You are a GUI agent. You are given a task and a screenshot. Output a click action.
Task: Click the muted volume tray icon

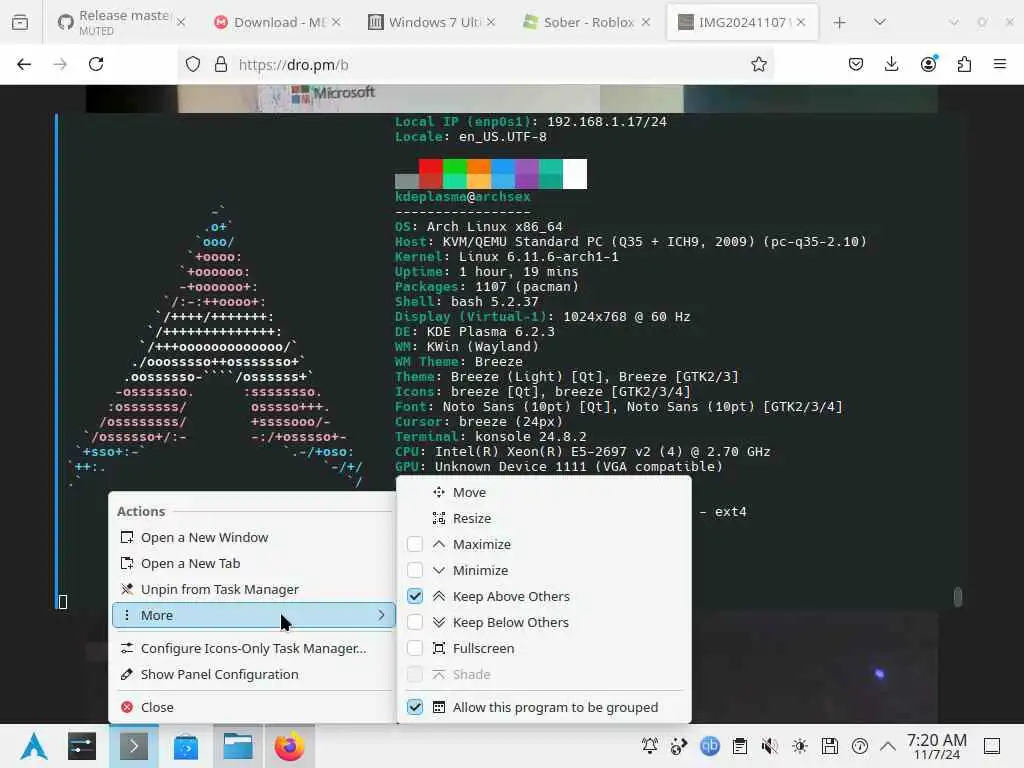pos(769,746)
